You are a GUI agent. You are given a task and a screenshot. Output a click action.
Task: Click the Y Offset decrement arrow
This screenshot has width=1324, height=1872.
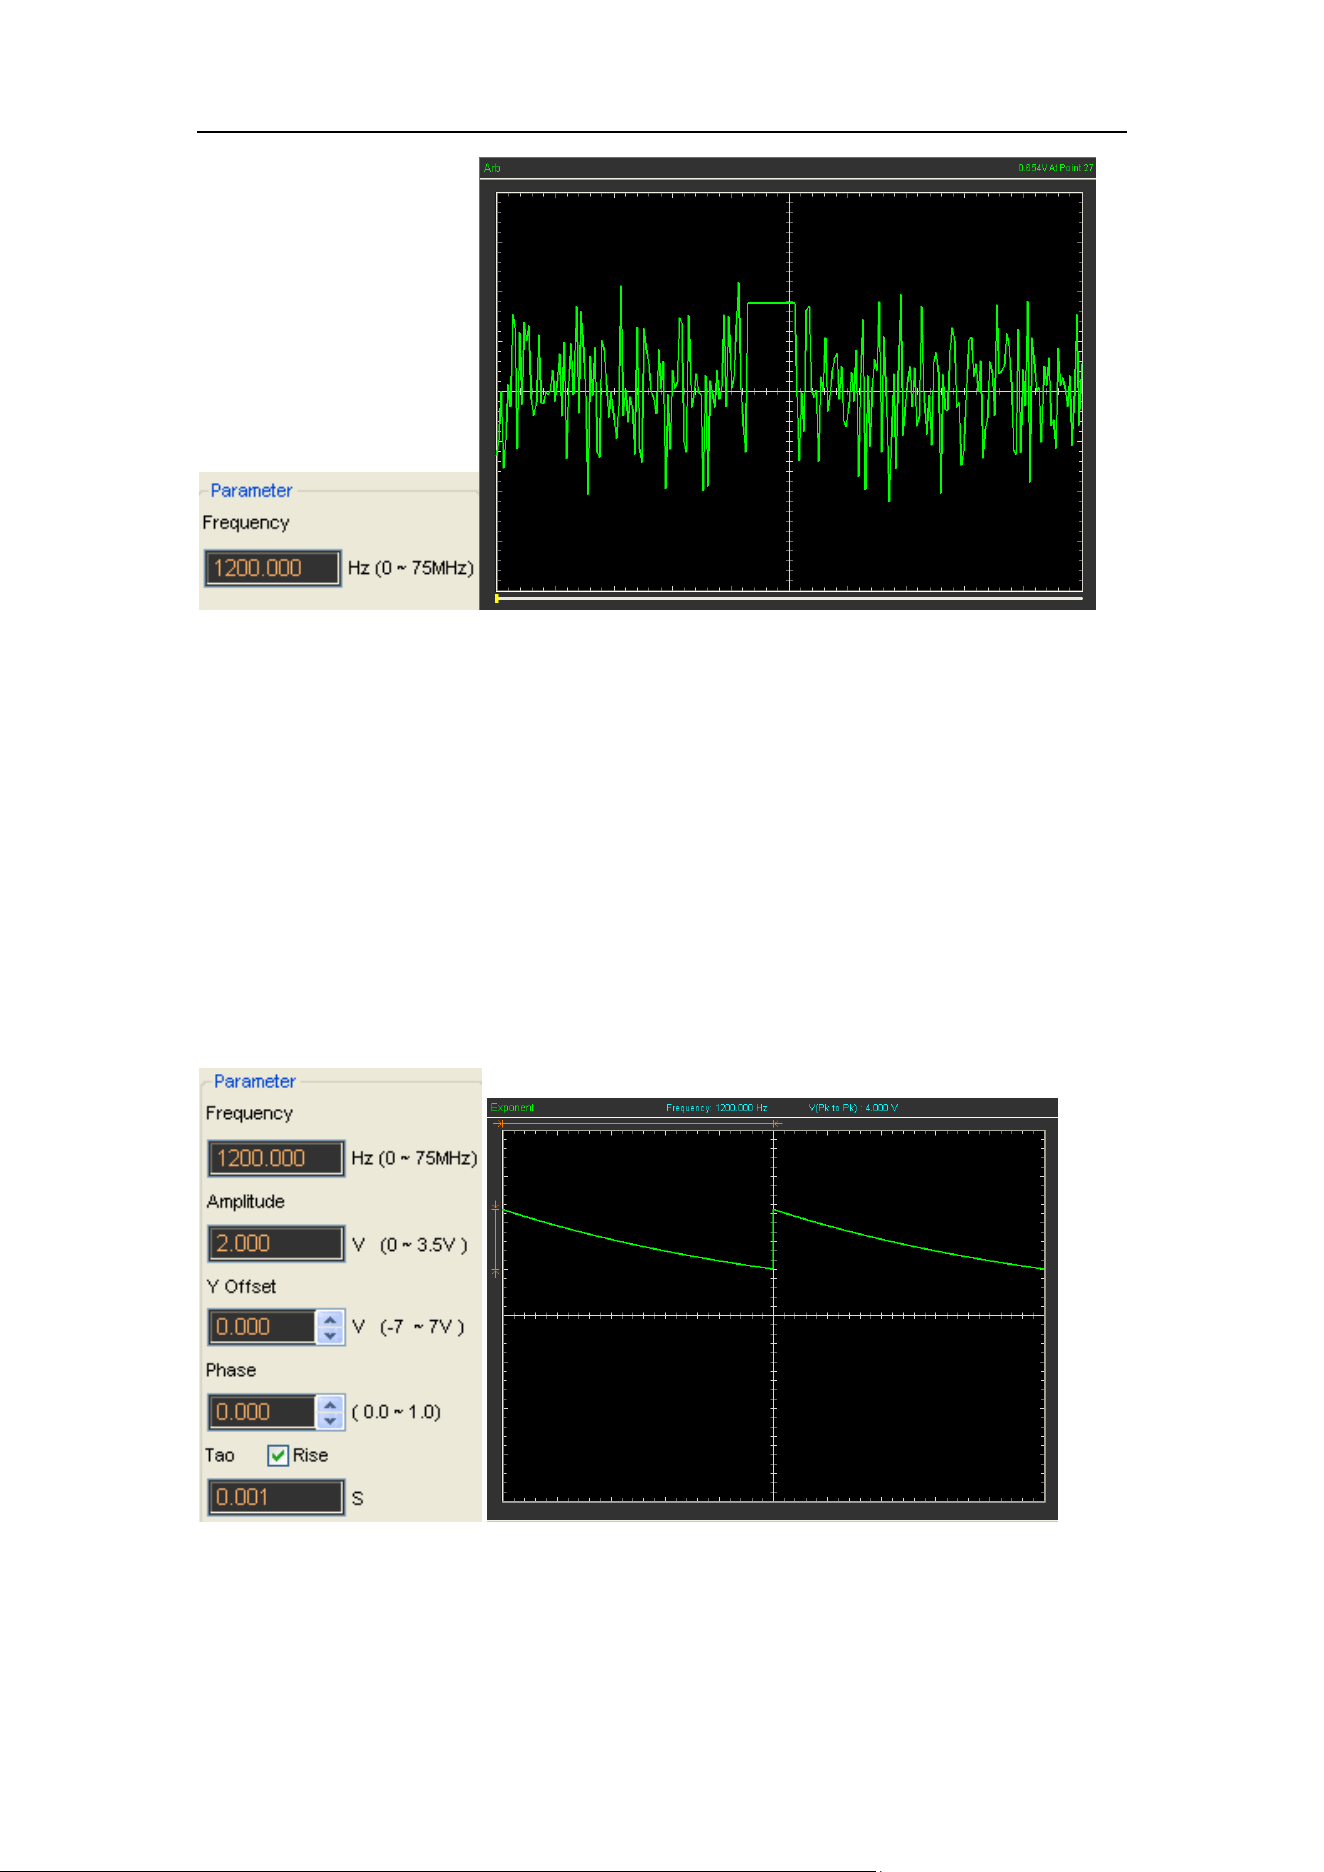pyautogui.click(x=330, y=1335)
